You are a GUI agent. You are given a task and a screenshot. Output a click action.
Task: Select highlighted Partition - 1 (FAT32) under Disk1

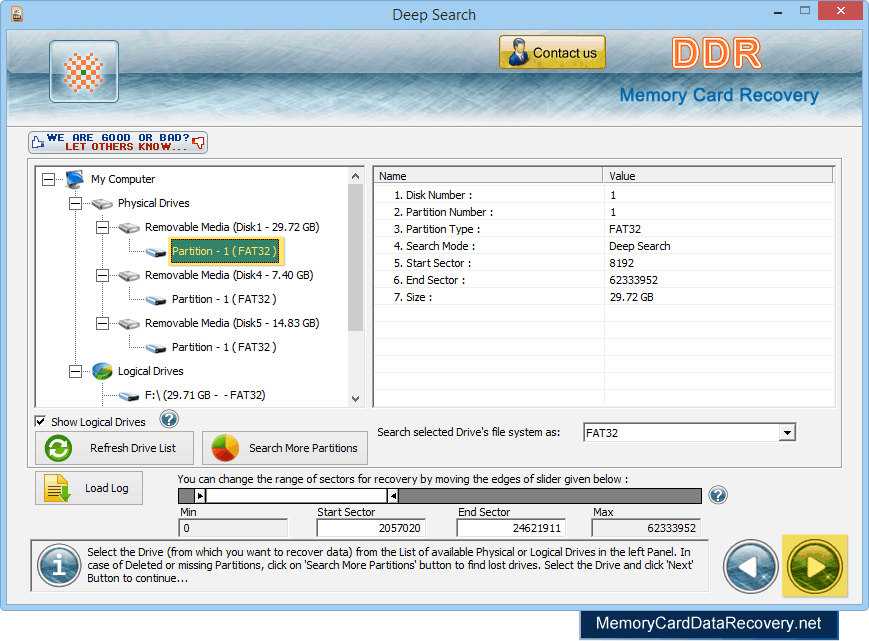(224, 251)
